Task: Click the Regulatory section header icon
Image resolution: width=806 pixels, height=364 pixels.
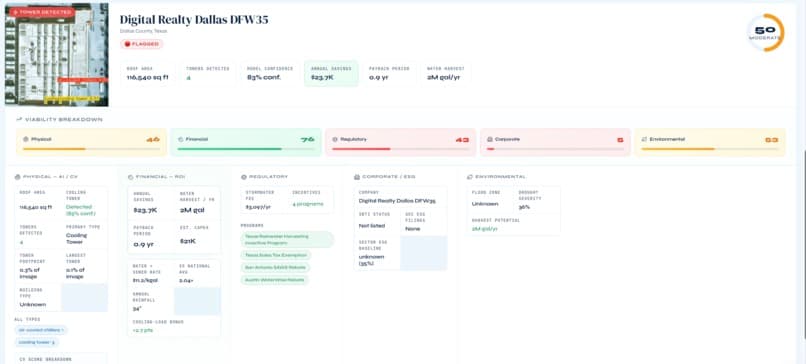Action: [244, 177]
